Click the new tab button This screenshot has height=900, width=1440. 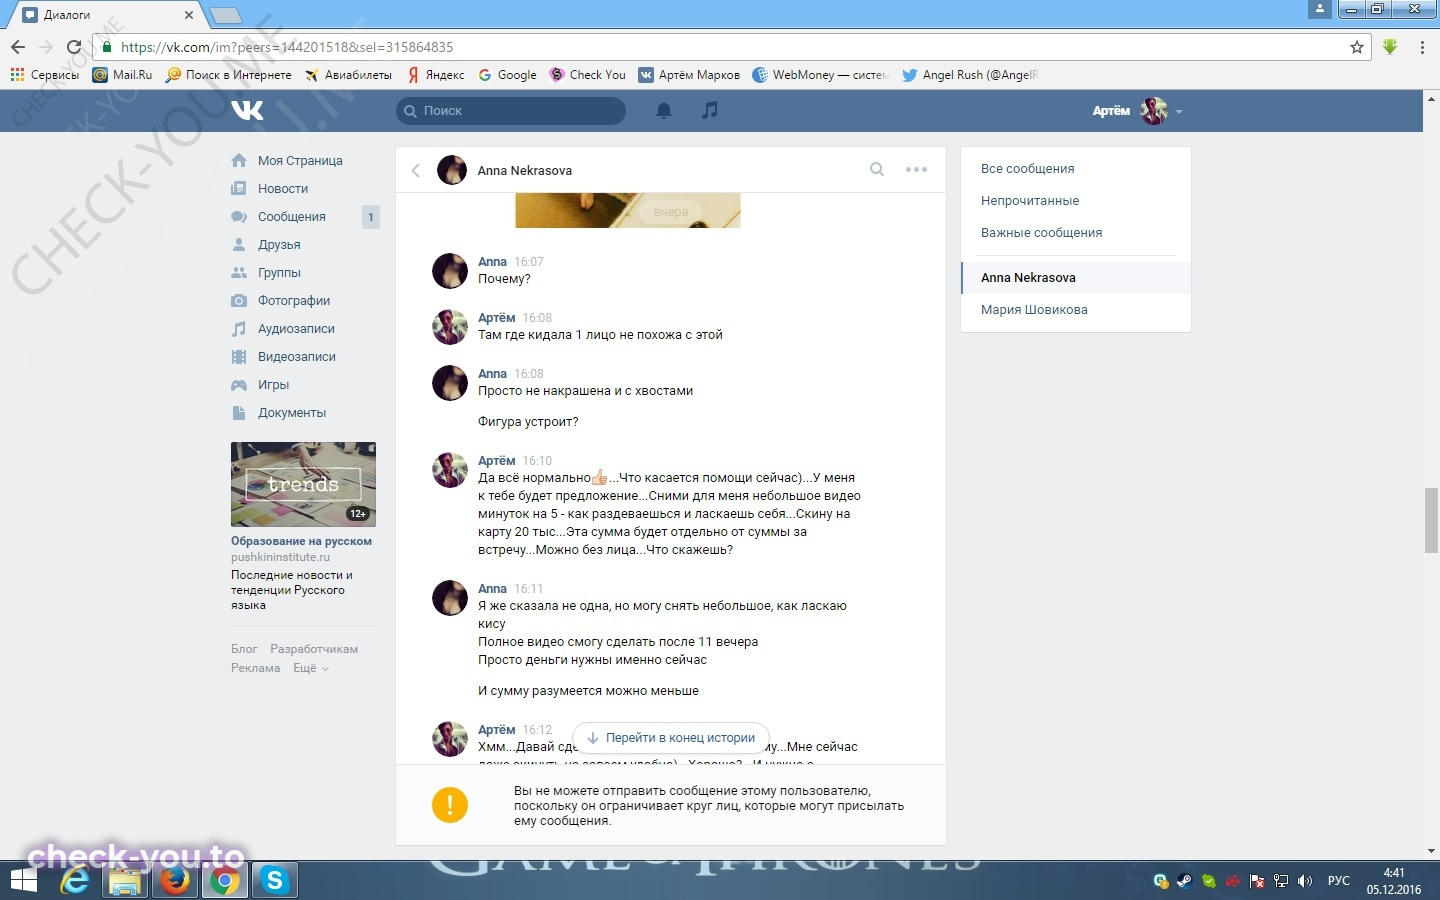226,15
